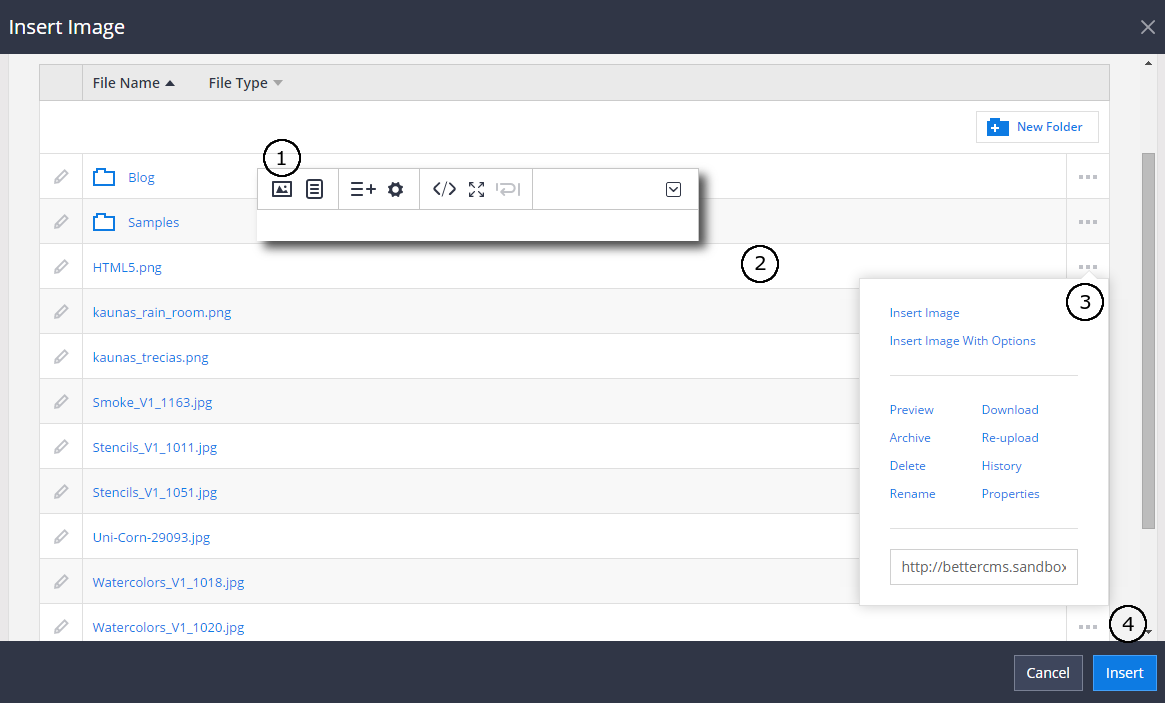This screenshot has height=703, width=1165.
Task: Click the New Folder button
Action: tap(1037, 127)
